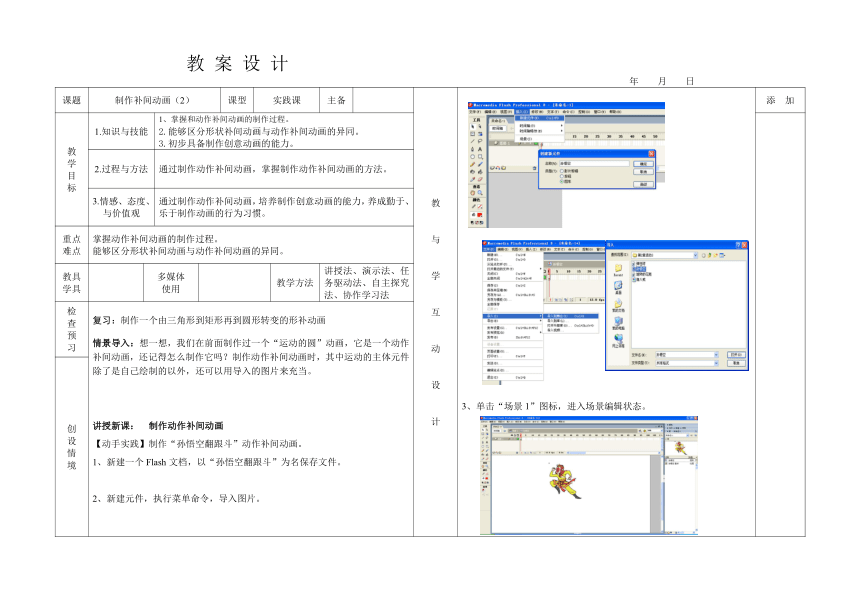Click the bold heading 情景导入

pyautogui.click(x=111, y=343)
